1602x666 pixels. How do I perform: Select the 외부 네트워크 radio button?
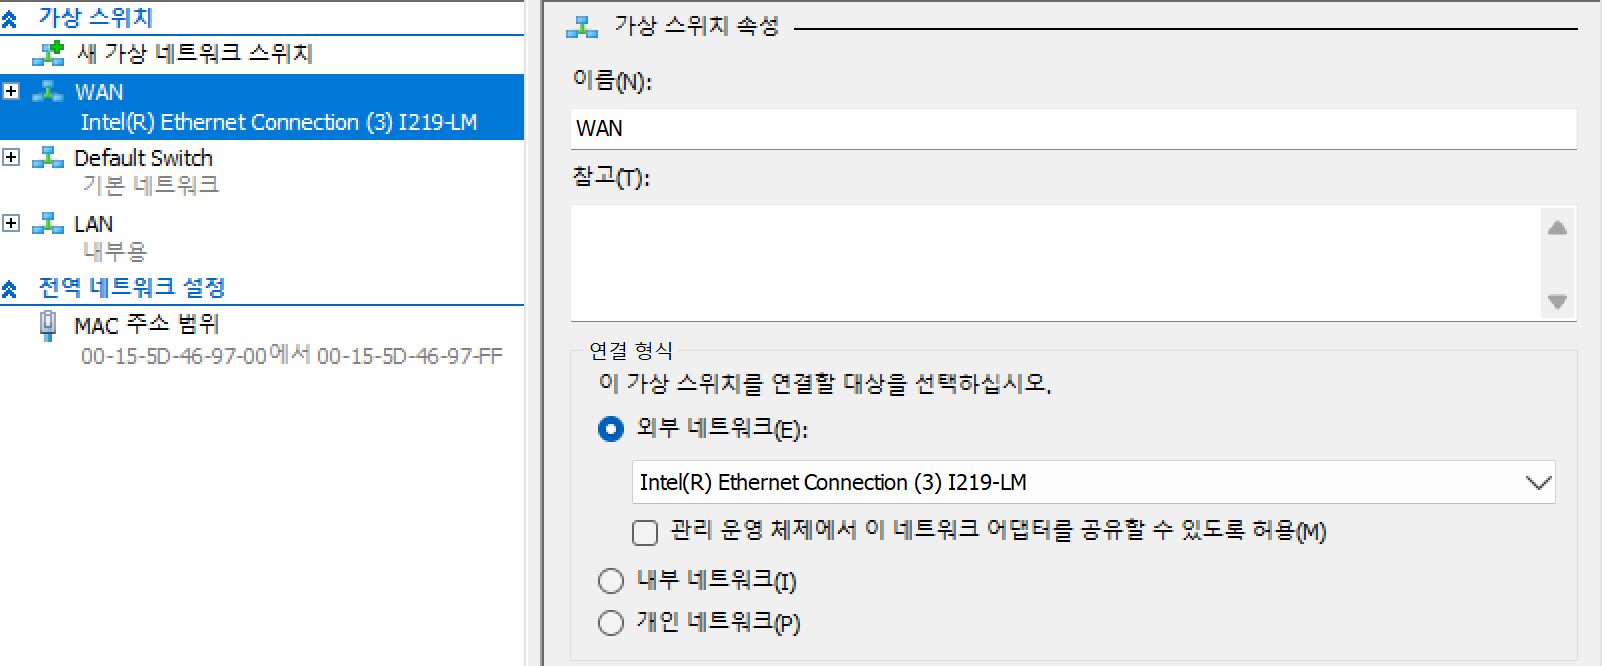pos(610,430)
